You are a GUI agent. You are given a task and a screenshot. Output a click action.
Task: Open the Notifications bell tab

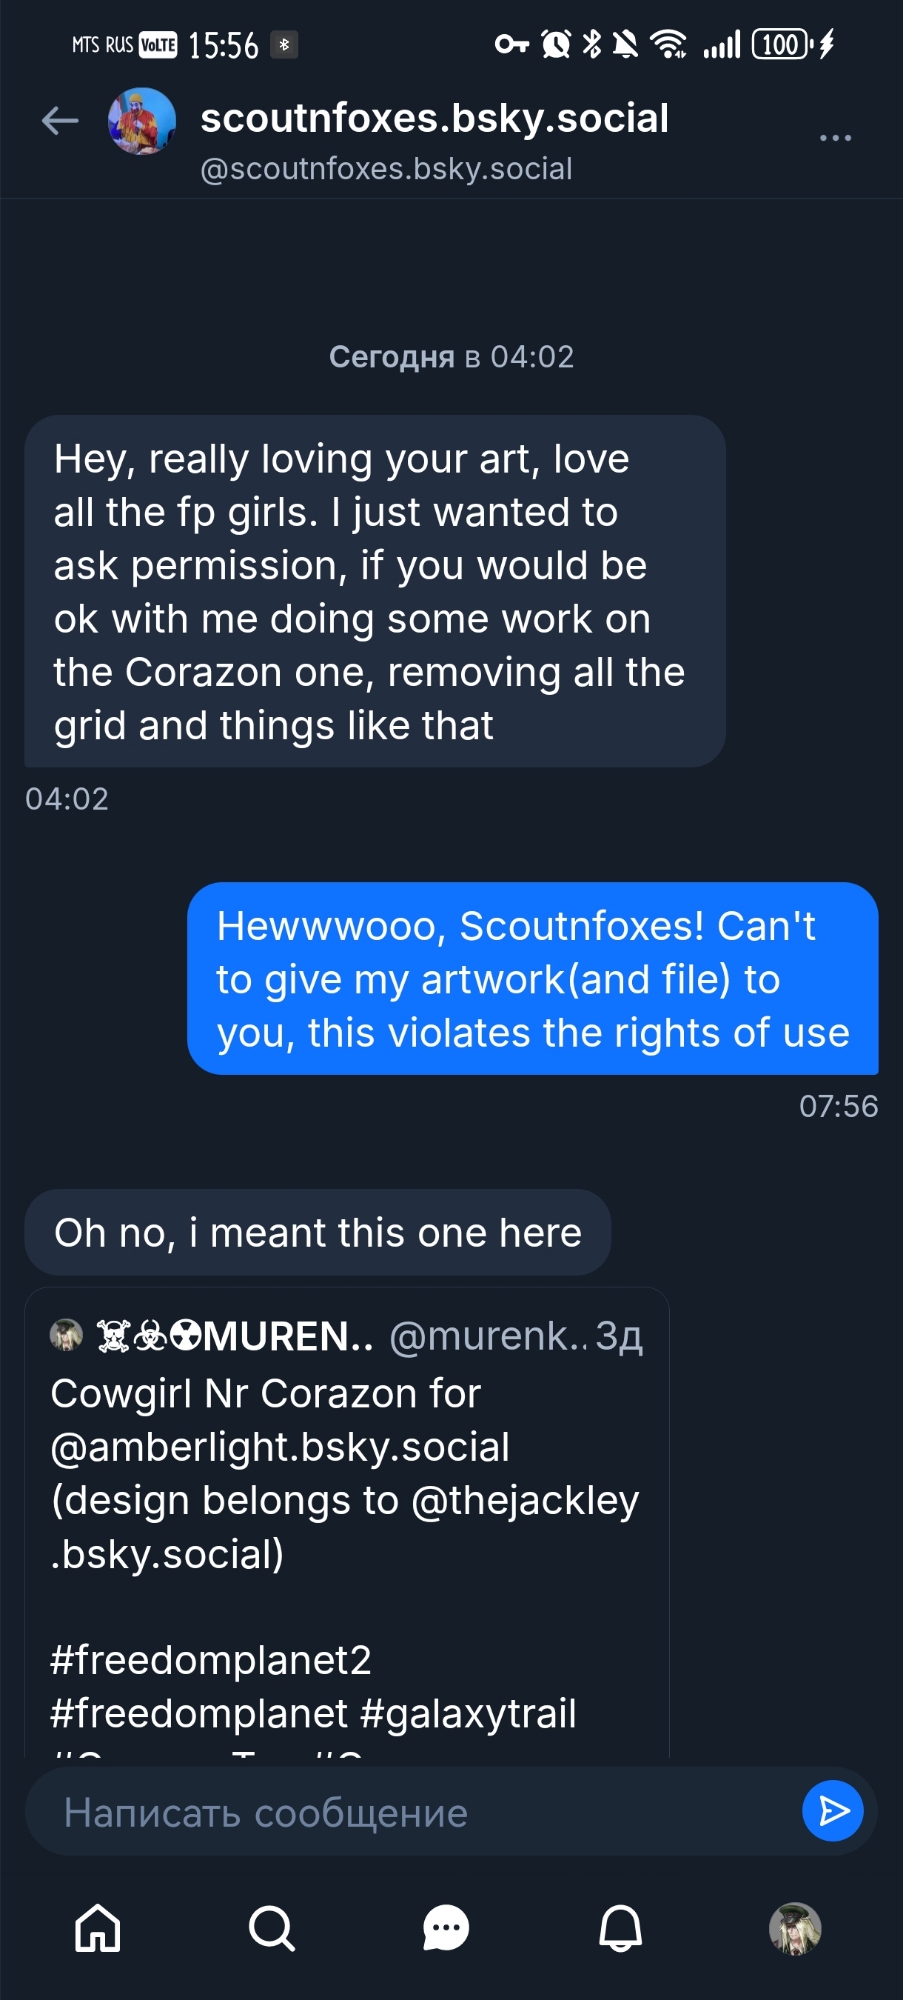(620, 1928)
